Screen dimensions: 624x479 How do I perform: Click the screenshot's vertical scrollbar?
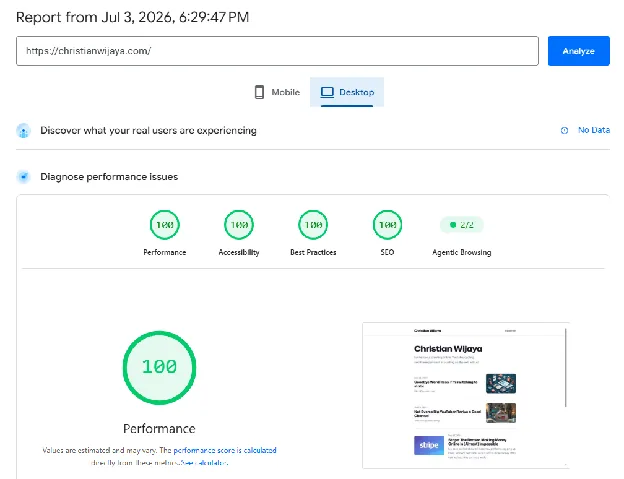coord(566,368)
